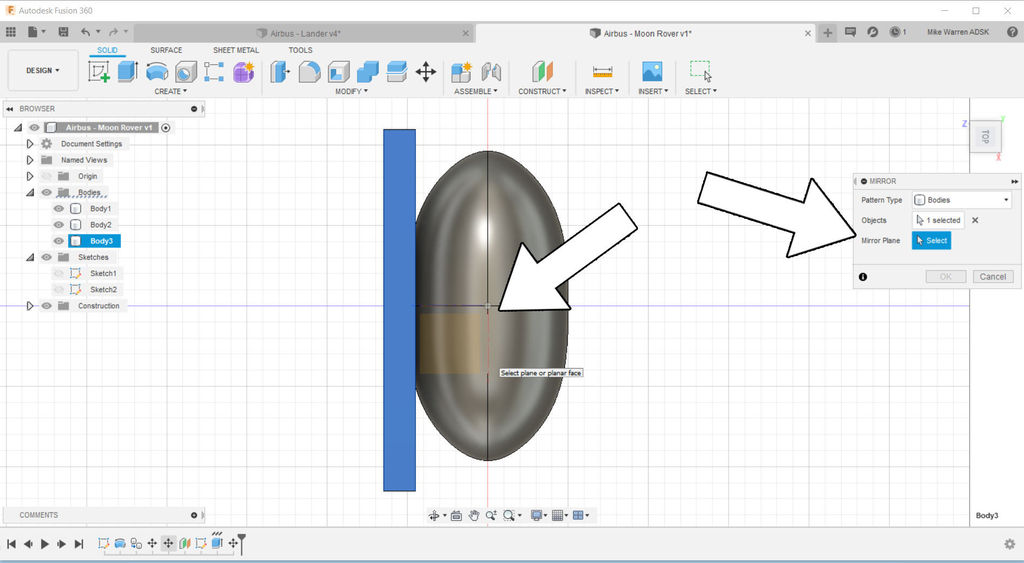Select the Extrude tool
This screenshot has height=563, width=1024.
[x=128, y=72]
